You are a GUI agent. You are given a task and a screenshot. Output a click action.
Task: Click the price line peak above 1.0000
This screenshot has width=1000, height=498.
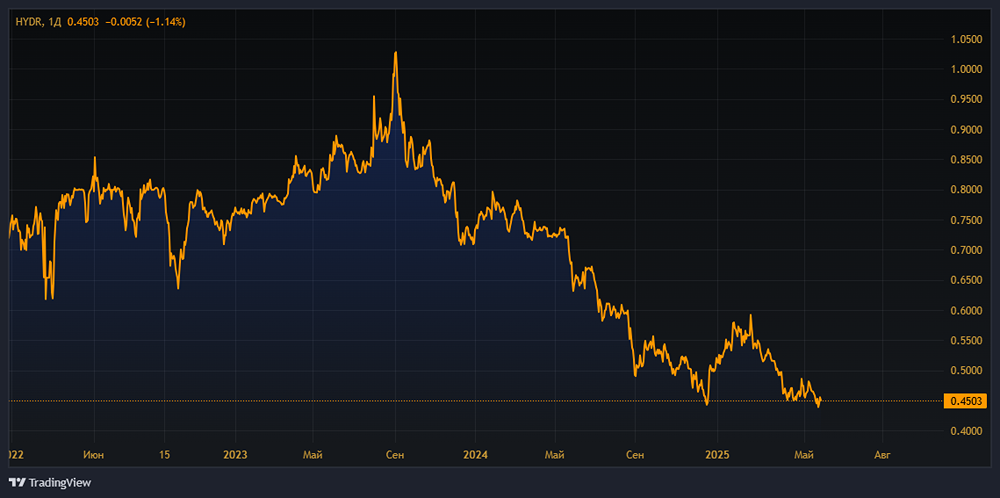pyautogui.click(x=396, y=54)
